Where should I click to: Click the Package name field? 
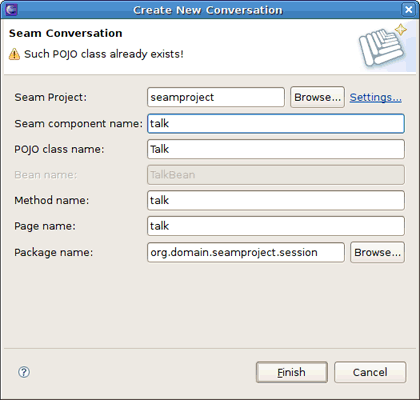246,252
